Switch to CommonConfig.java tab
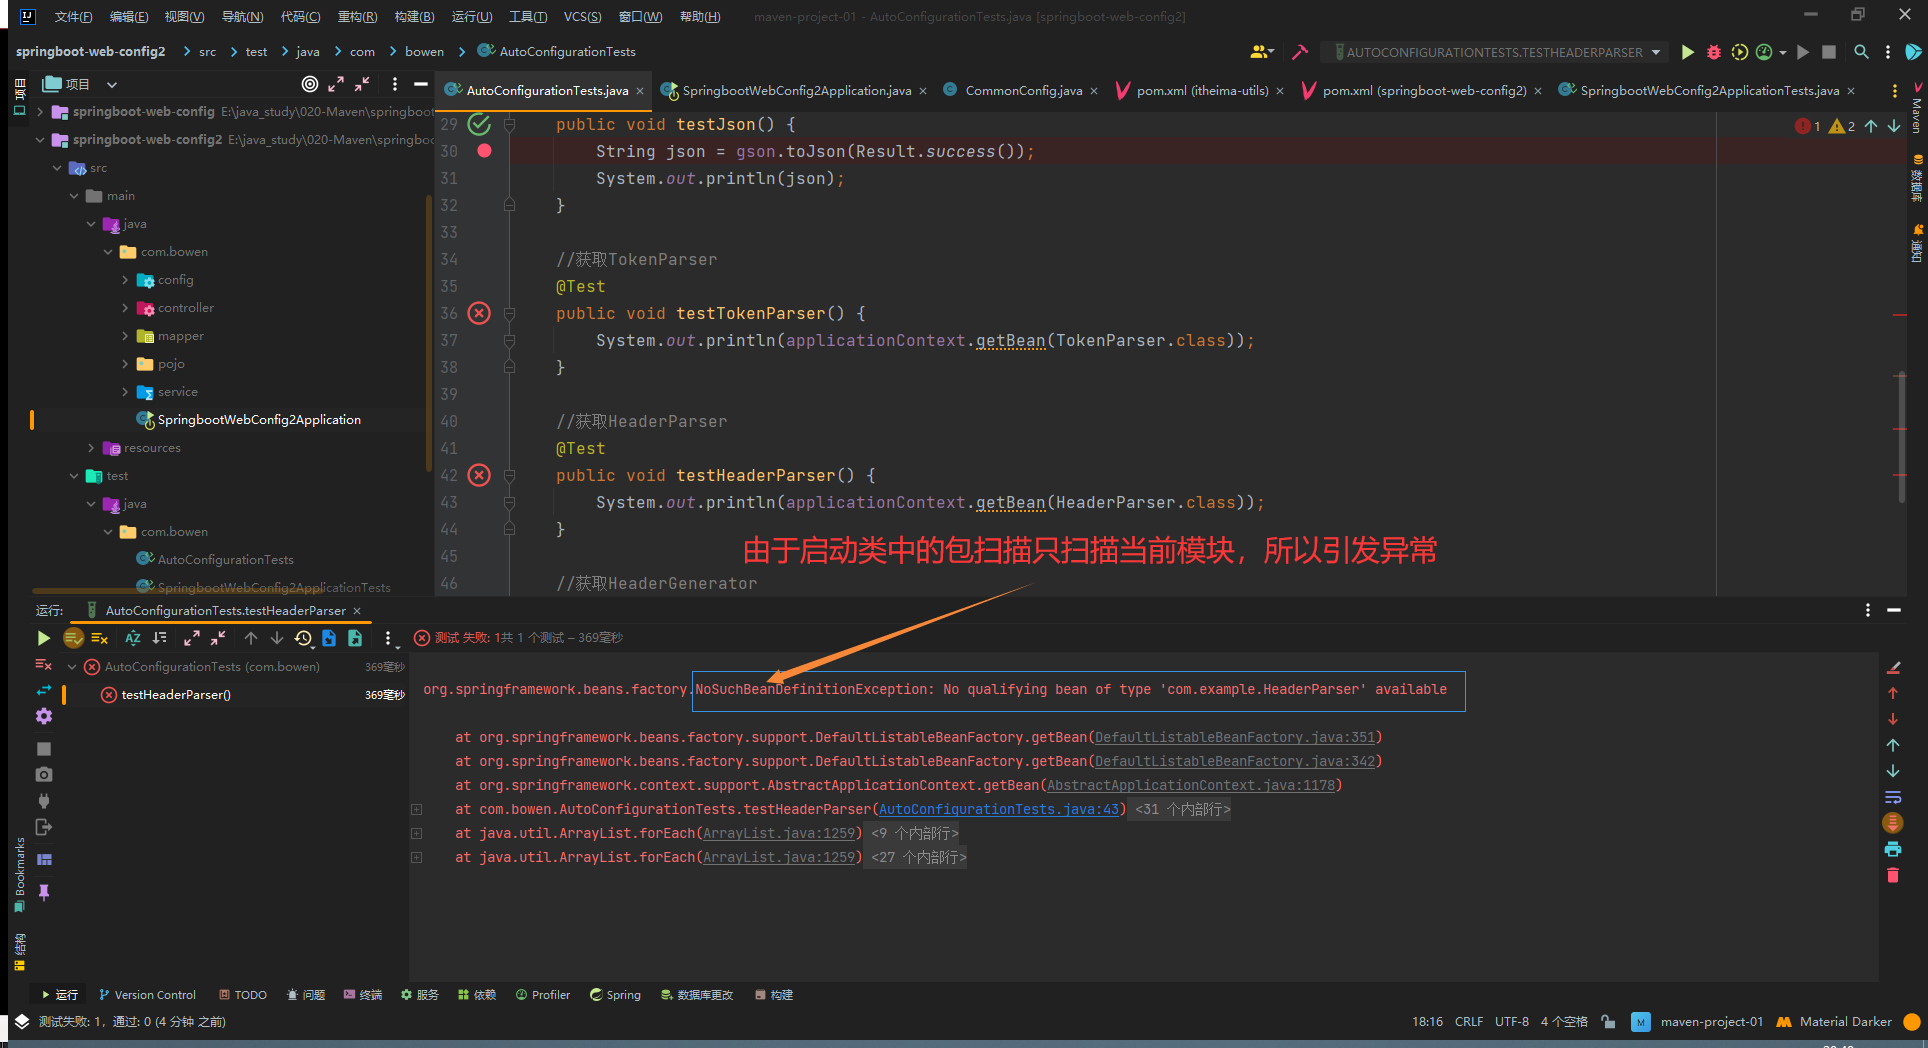The width and height of the screenshot is (1928, 1048). point(1023,91)
